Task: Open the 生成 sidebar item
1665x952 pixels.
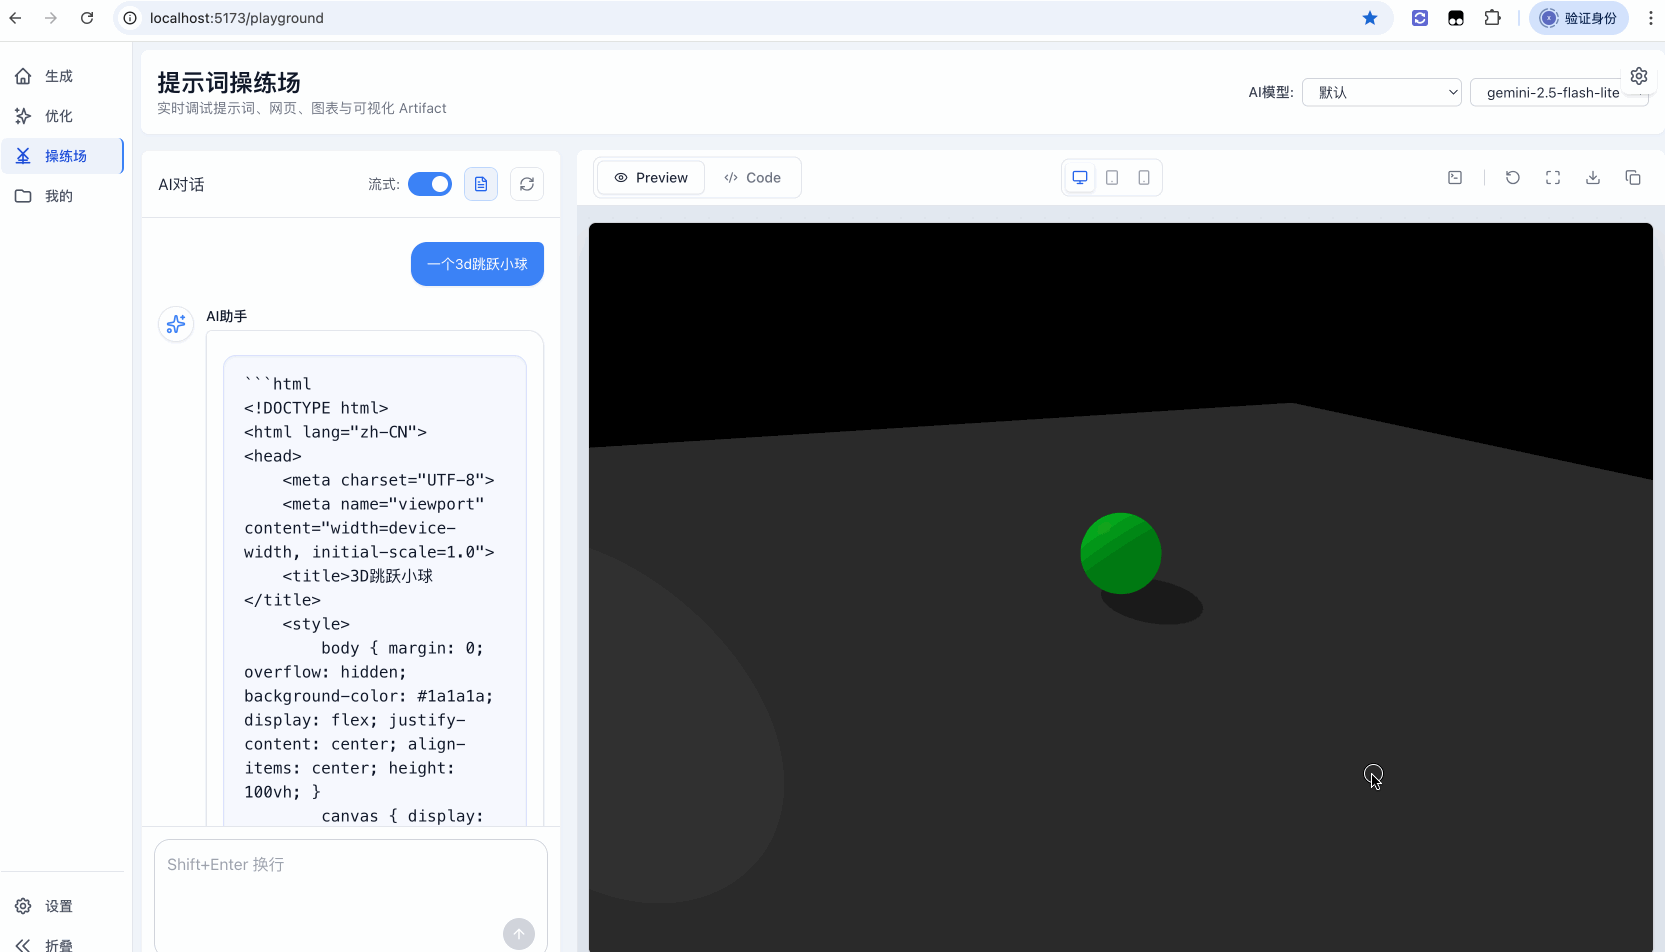Action: pyautogui.click(x=62, y=76)
